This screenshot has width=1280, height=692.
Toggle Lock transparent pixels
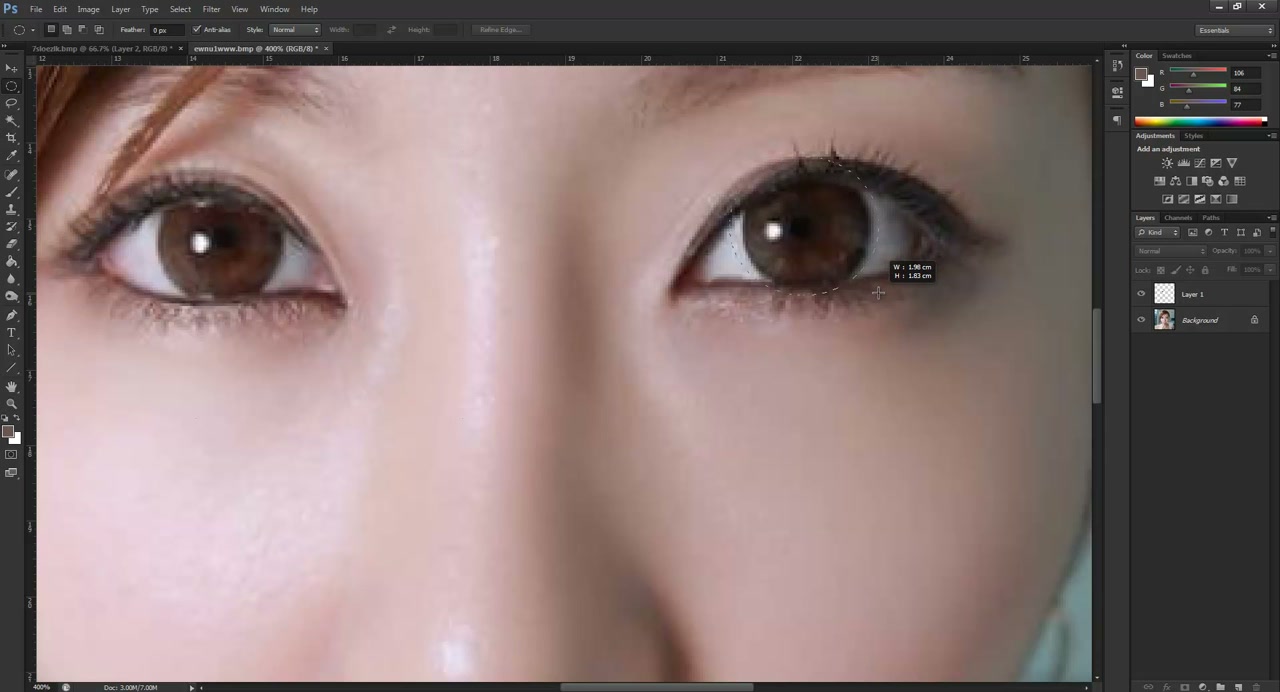coord(1160,270)
